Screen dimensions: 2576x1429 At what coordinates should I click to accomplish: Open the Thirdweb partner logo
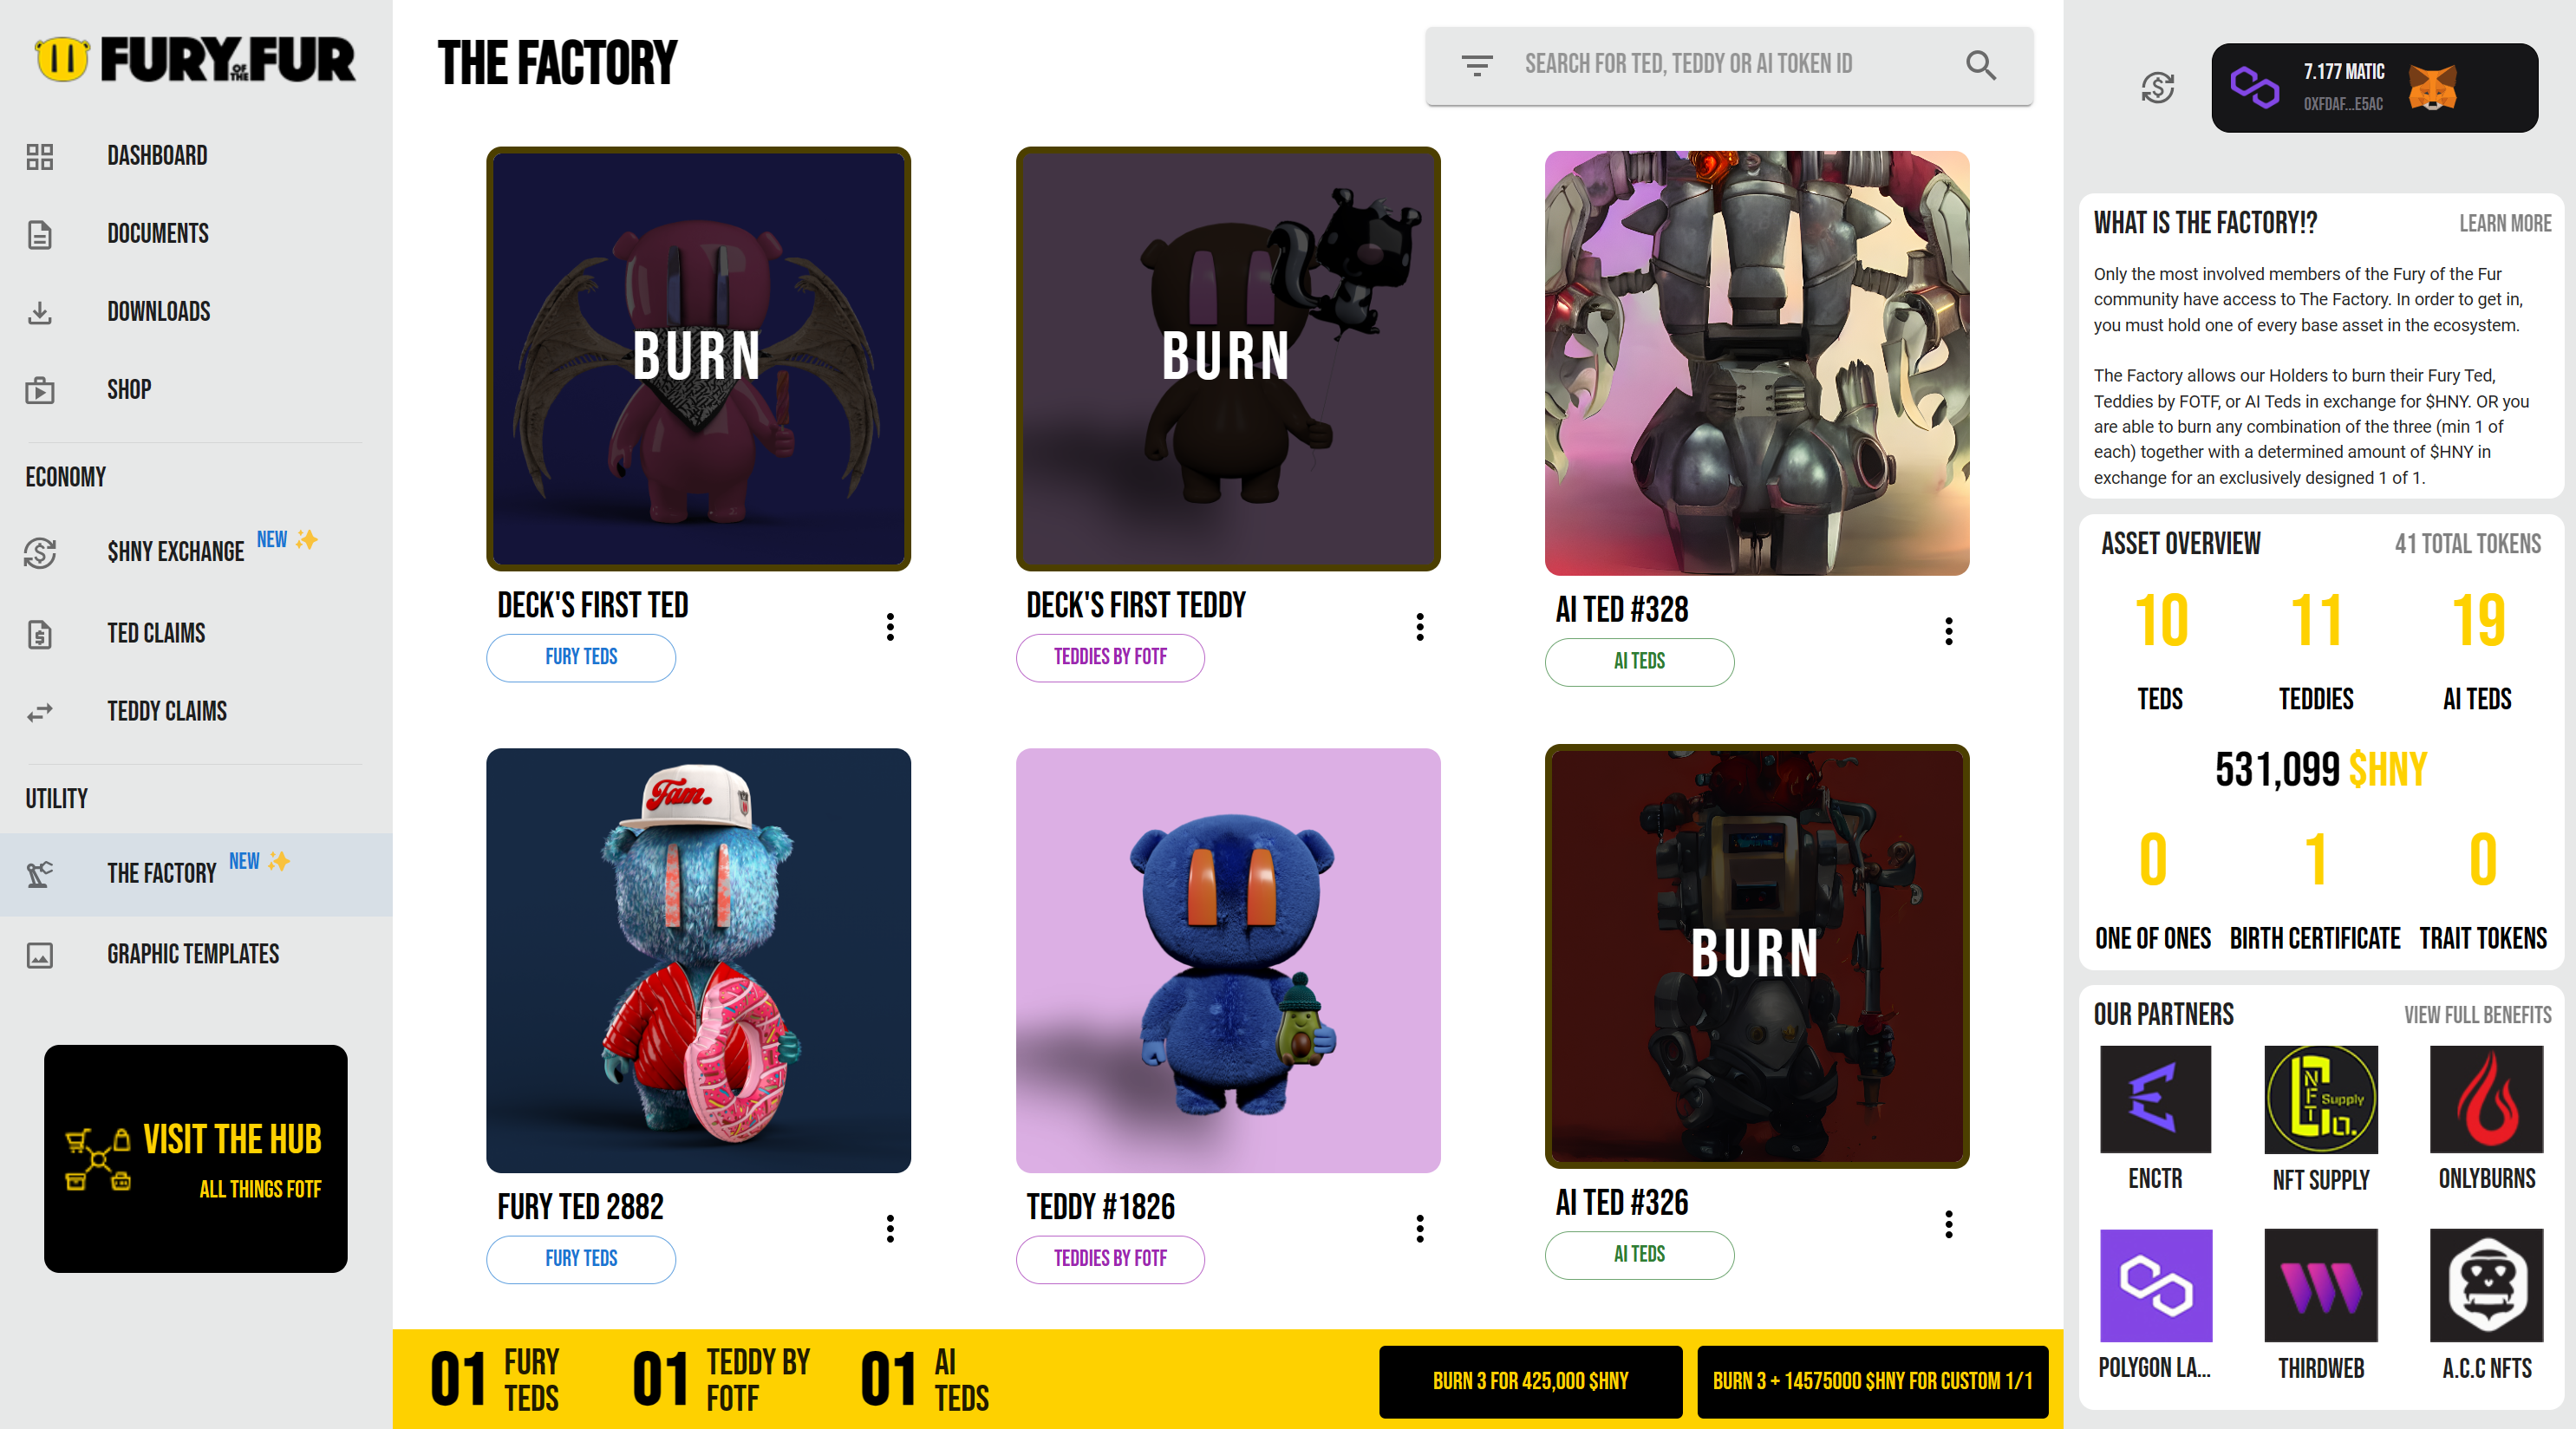2320,1285
